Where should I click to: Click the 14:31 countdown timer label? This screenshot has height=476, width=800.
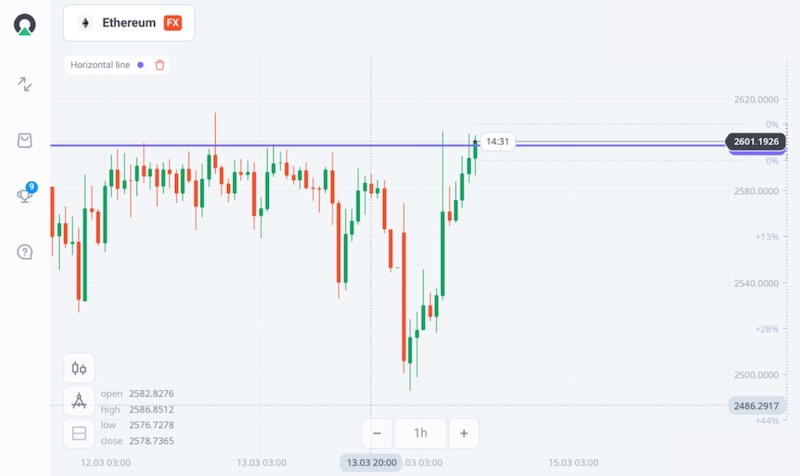pyautogui.click(x=498, y=141)
